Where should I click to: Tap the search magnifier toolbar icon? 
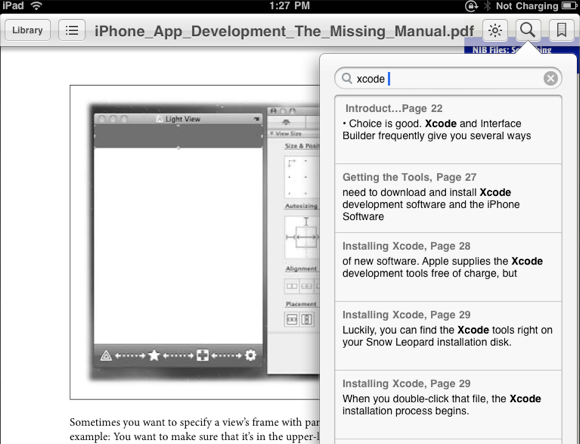click(527, 30)
